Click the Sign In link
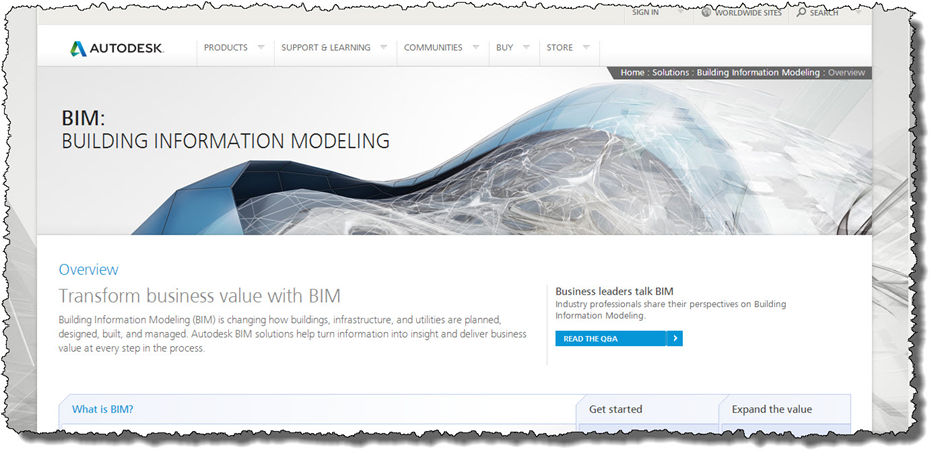The height and width of the screenshot is (460, 940). coord(645,13)
